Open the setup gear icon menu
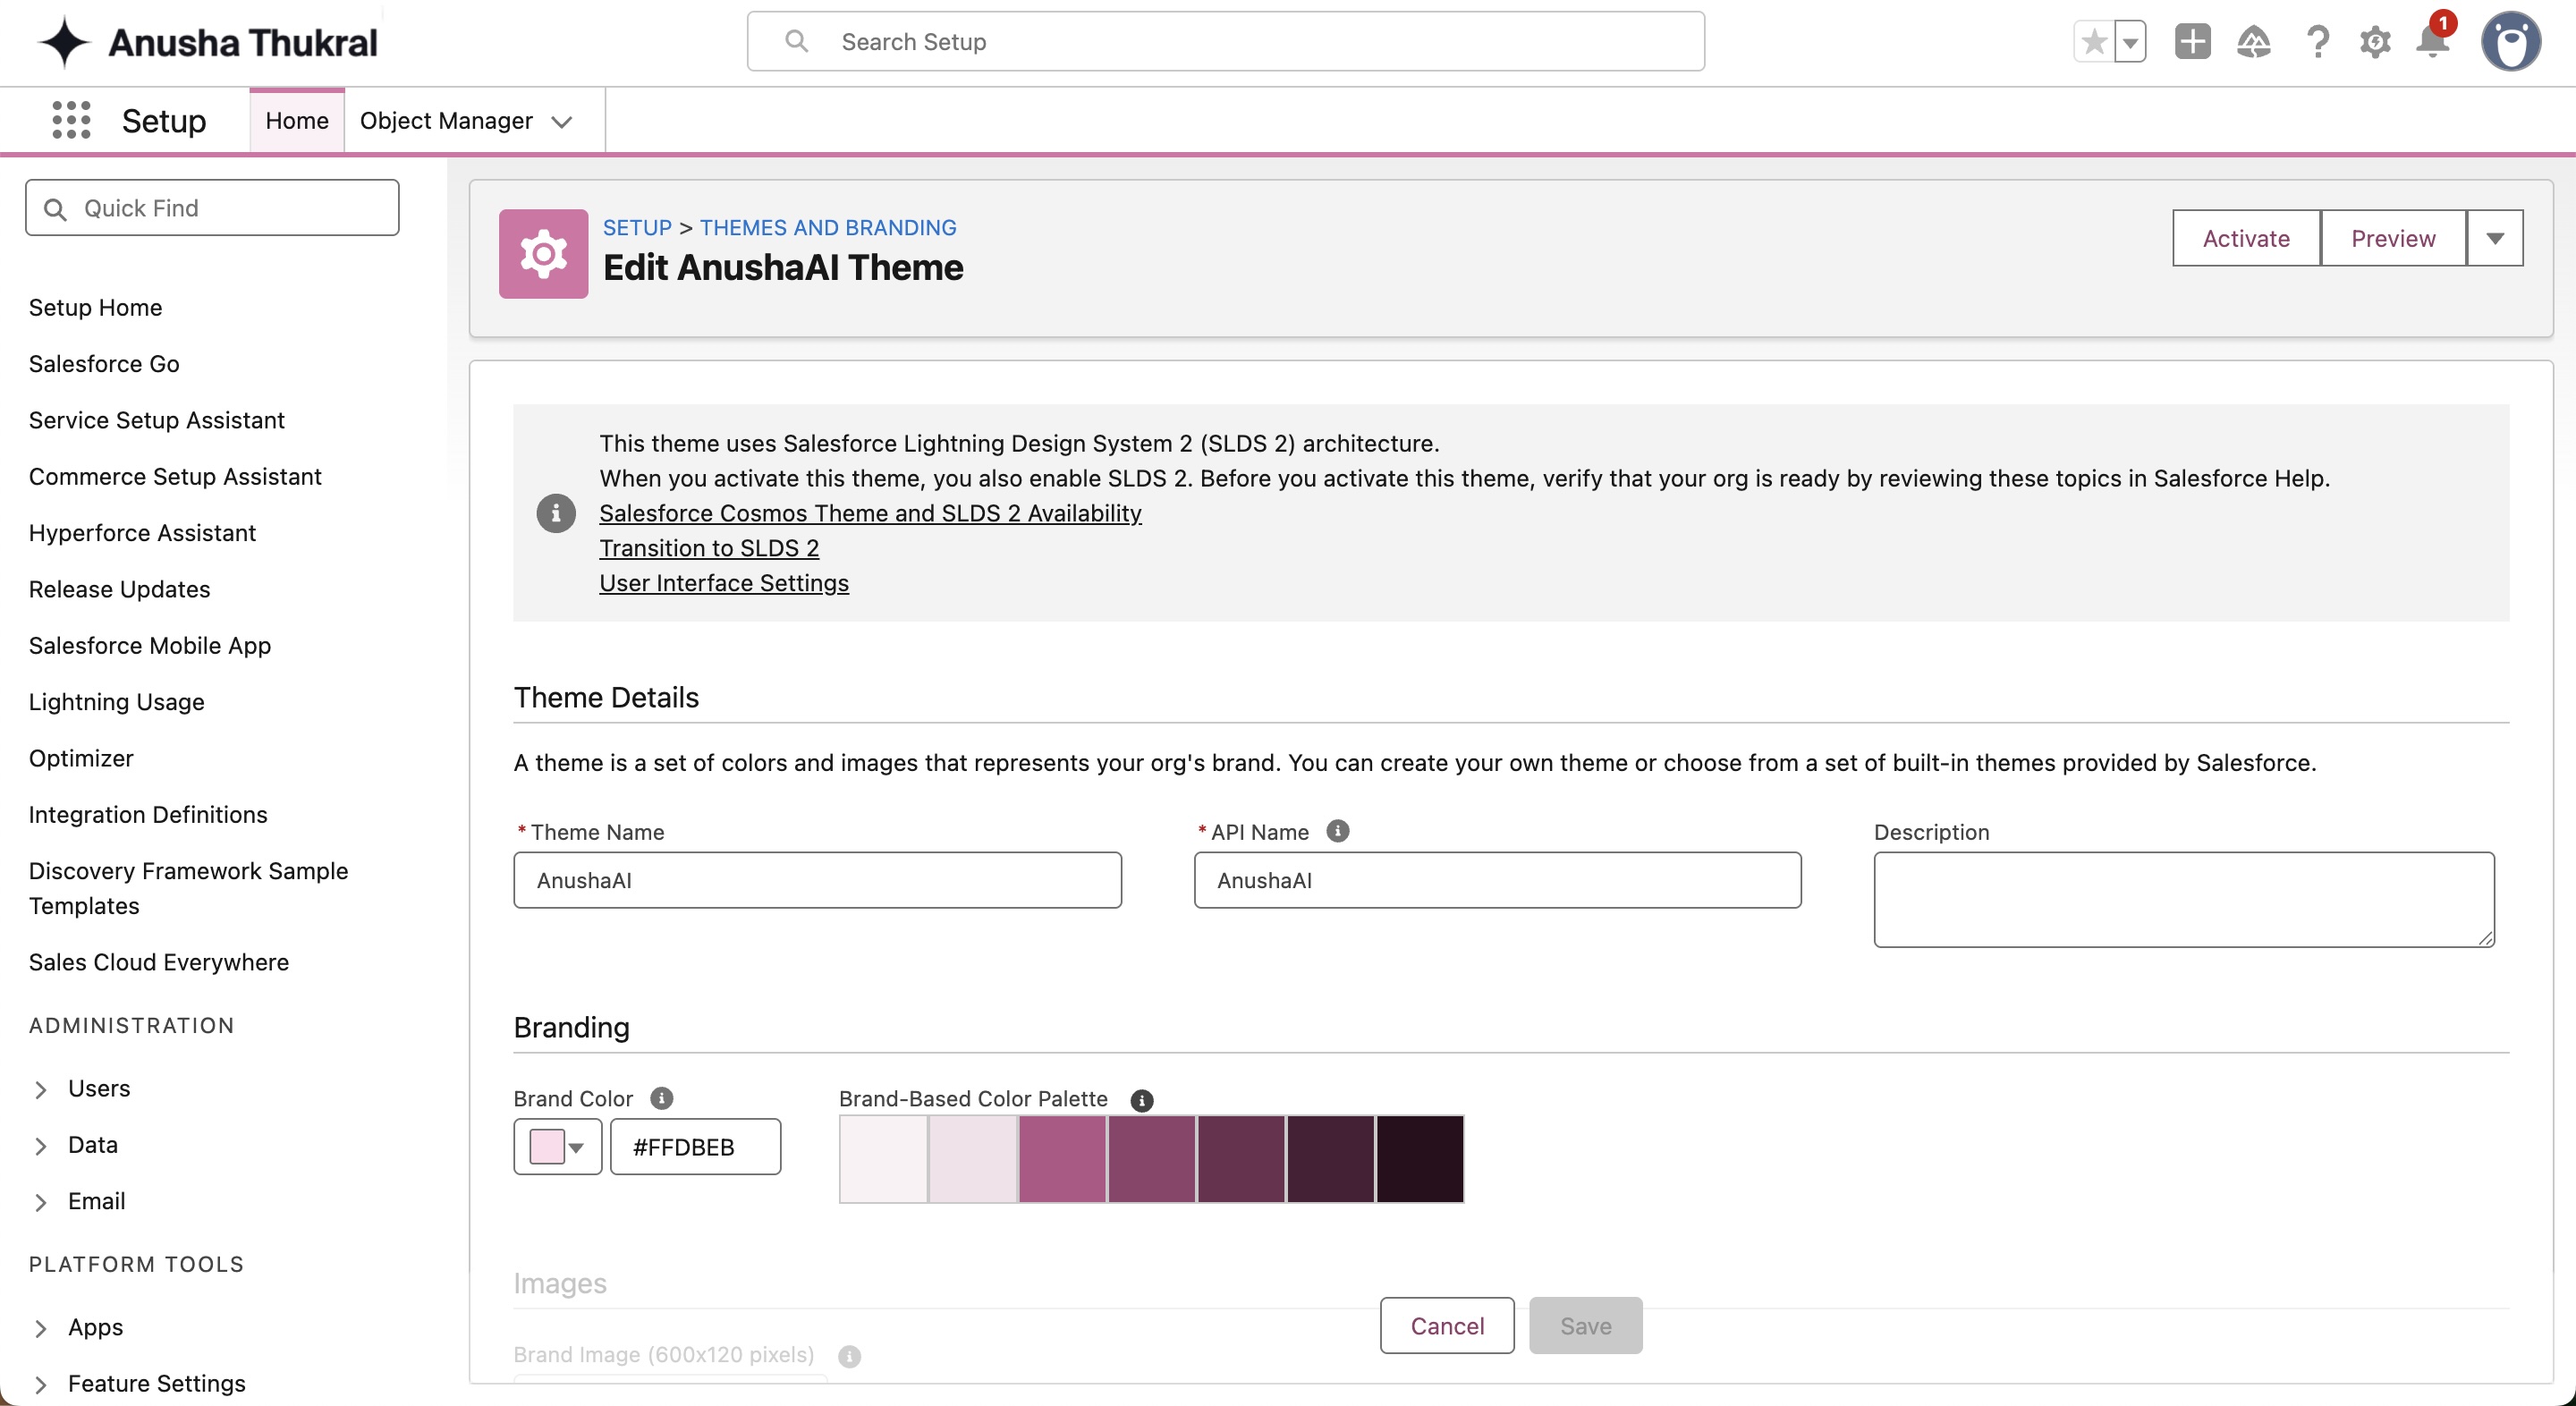The image size is (2576, 1406). (2375, 42)
